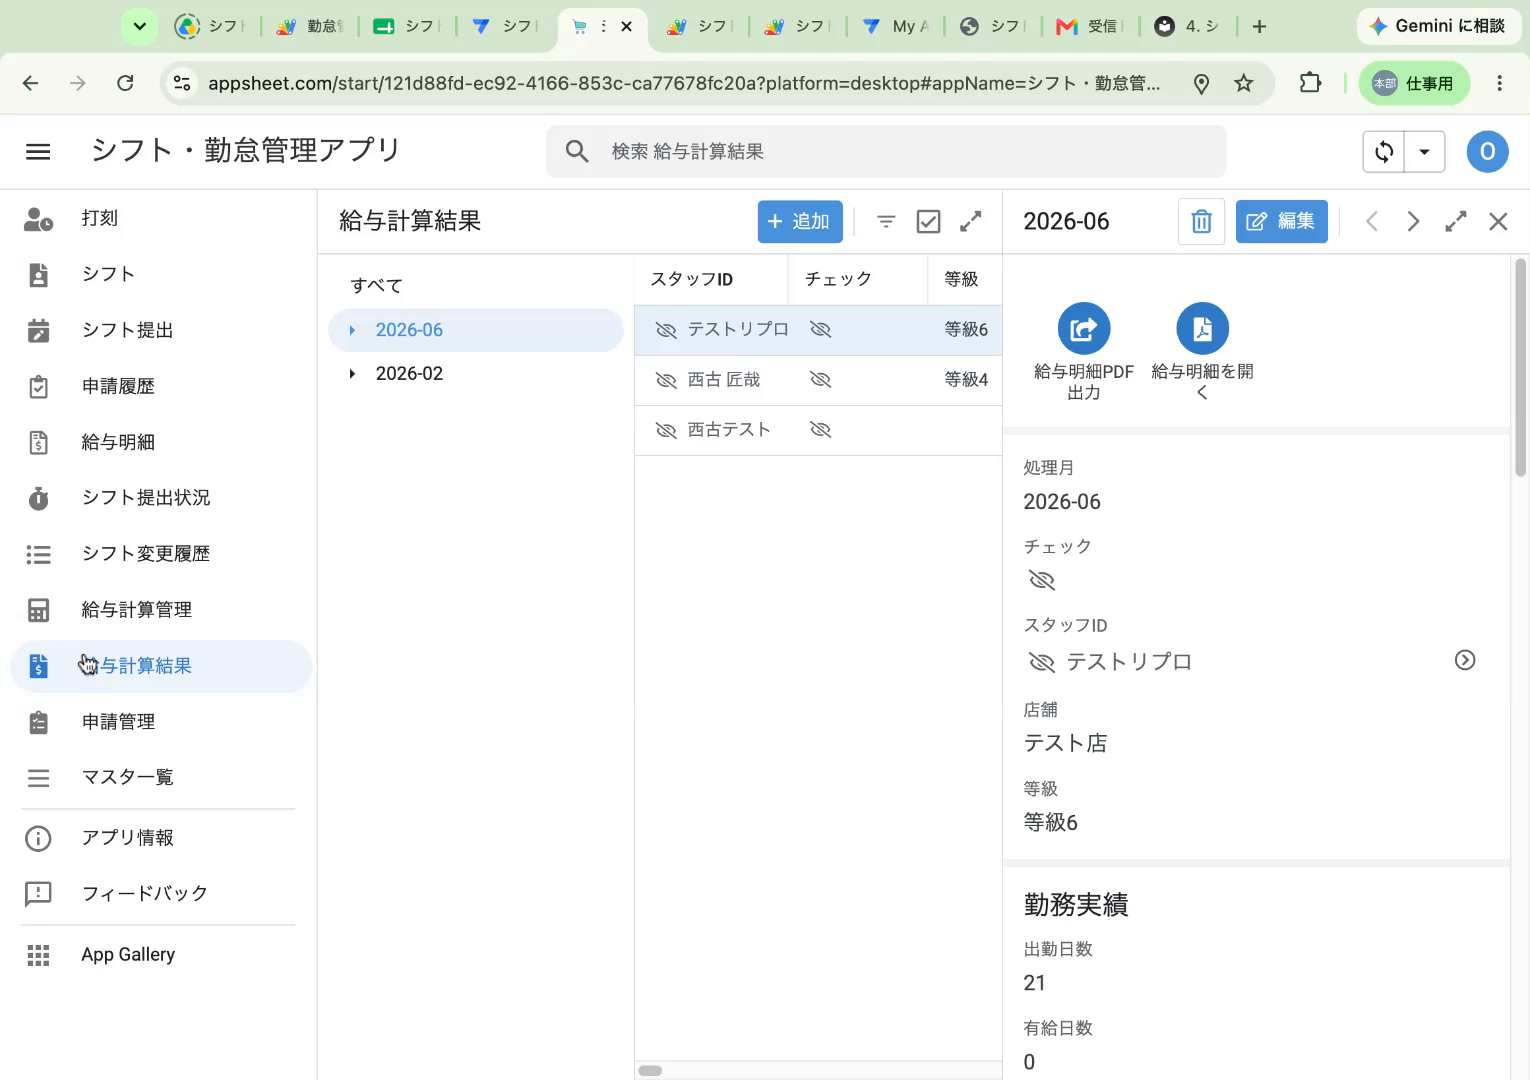Click the table horizontal scrollbar thumb
The image size is (1530, 1080).
tap(650, 1071)
